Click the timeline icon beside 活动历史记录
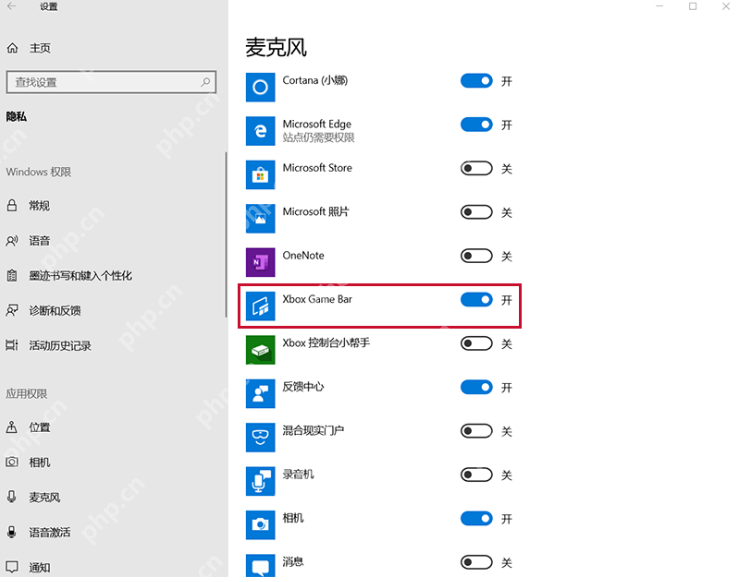This screenshot has width=736, height=582. tap(12, 345)
